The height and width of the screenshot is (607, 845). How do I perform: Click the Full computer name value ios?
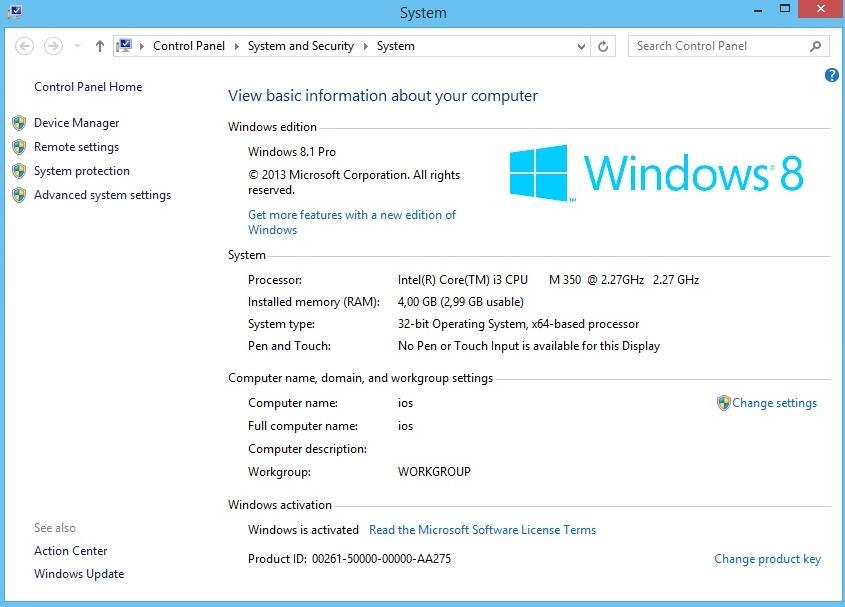click(x=405, y=426)
